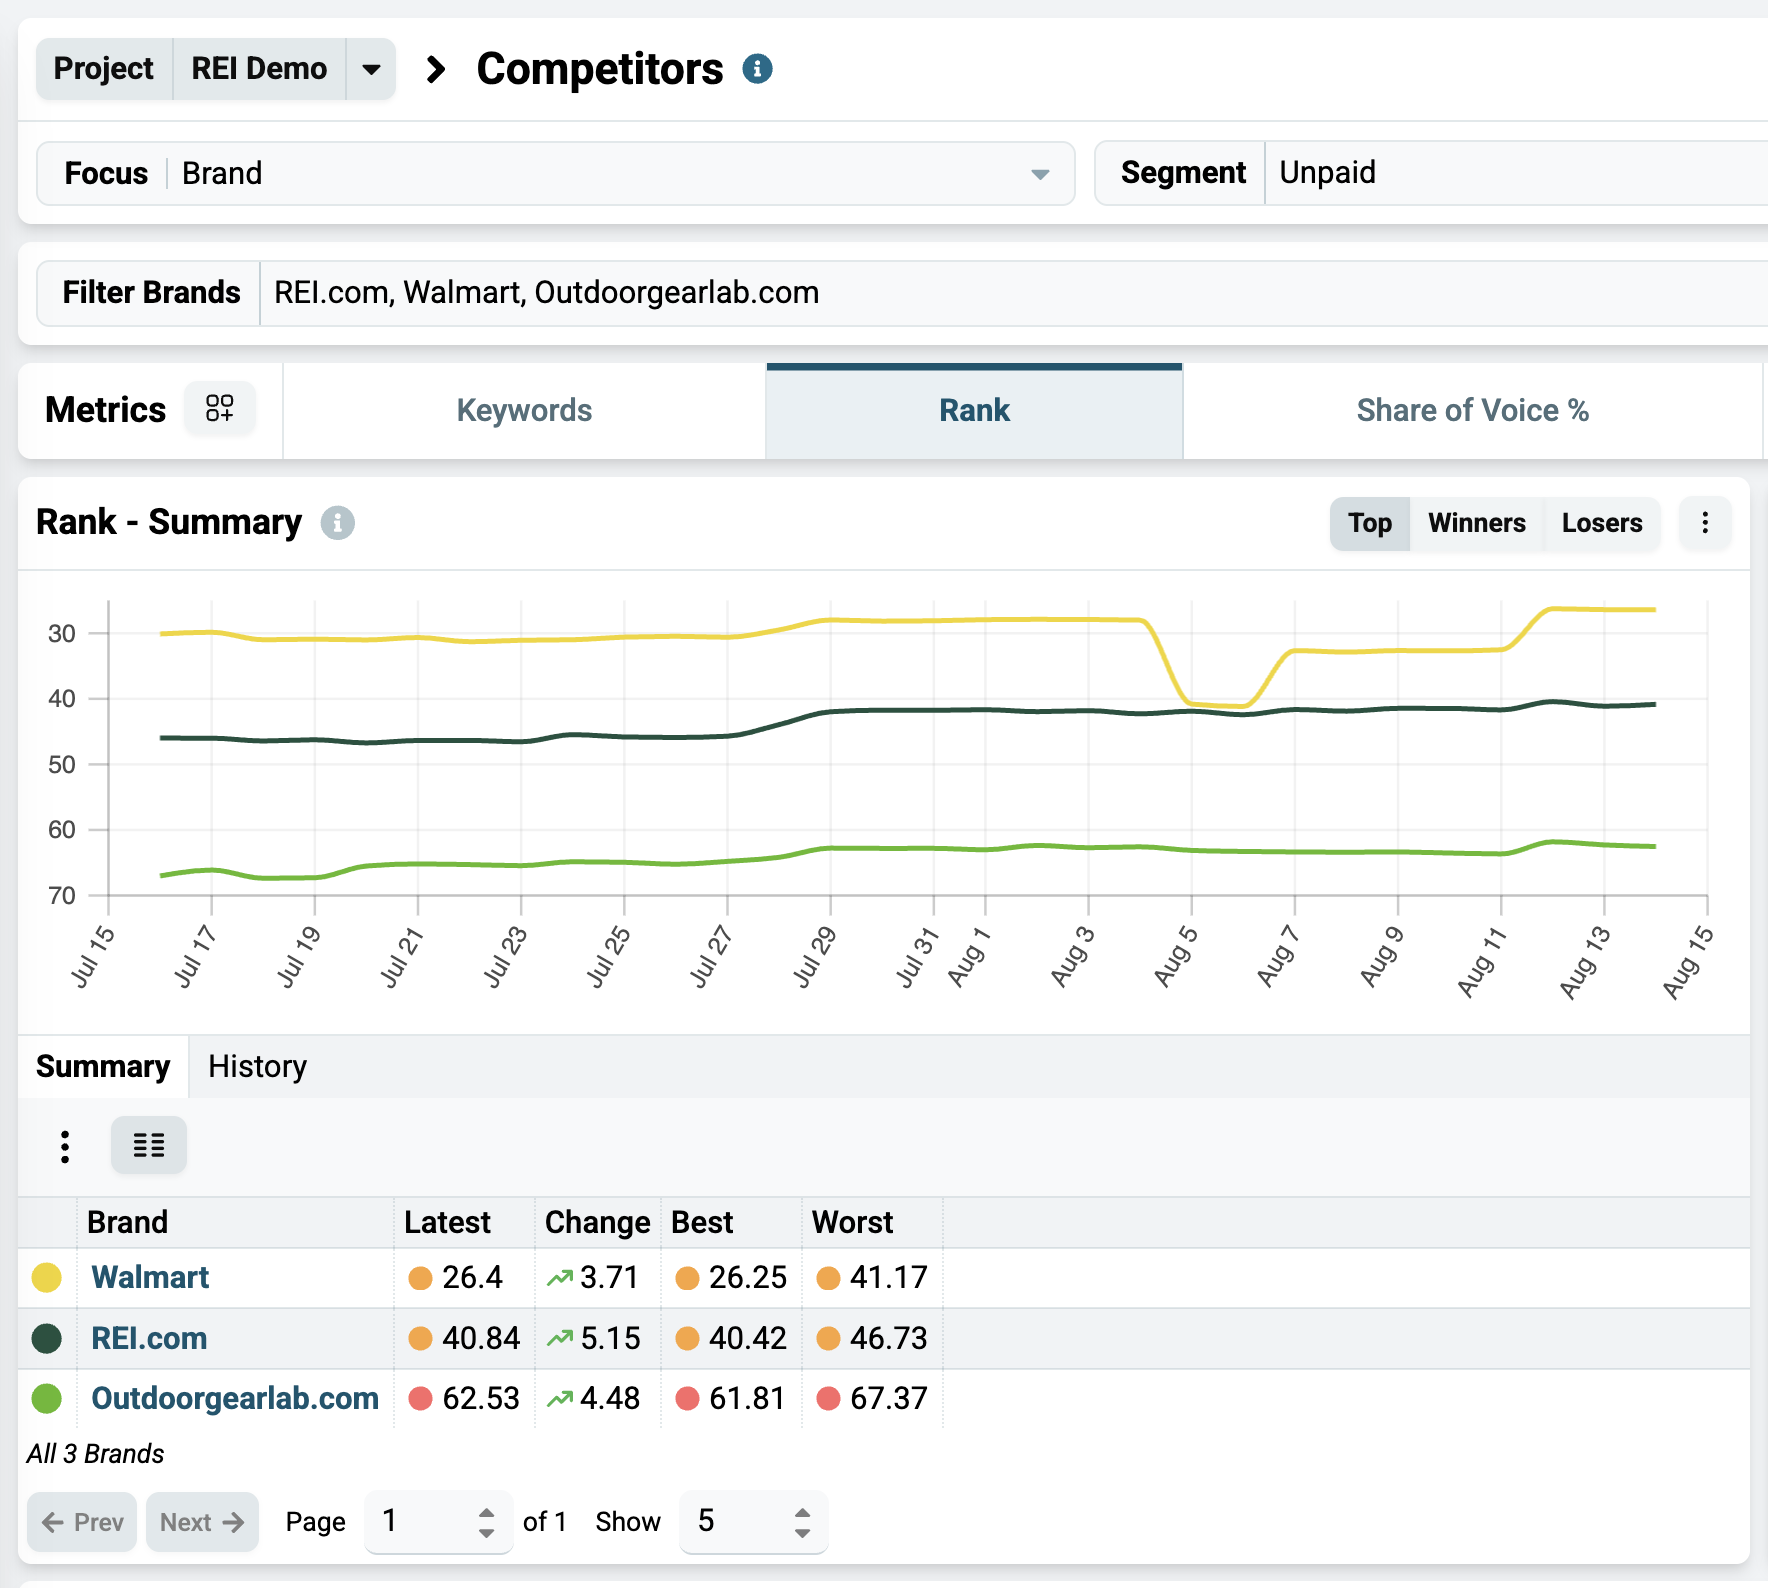The image size is (1768, 1588).
Task: Open the table's vertical dots menu
Action: pyautogui.click(x=65, y=1146)
